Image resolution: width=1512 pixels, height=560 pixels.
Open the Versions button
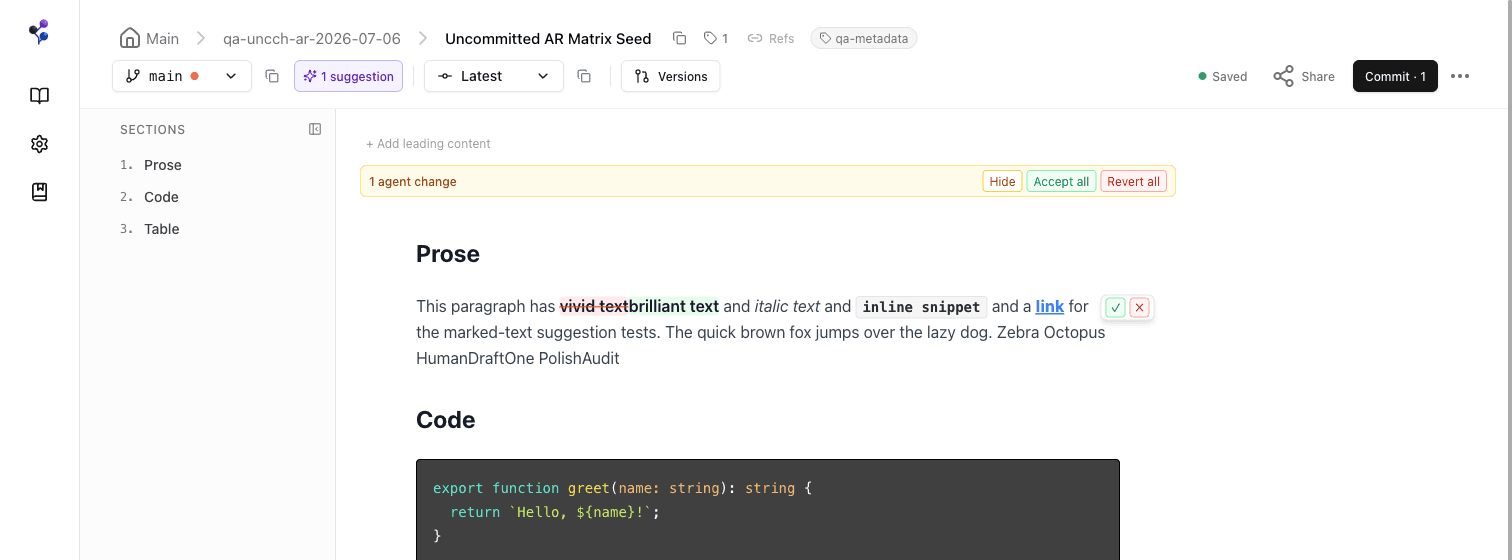point(671,76)
